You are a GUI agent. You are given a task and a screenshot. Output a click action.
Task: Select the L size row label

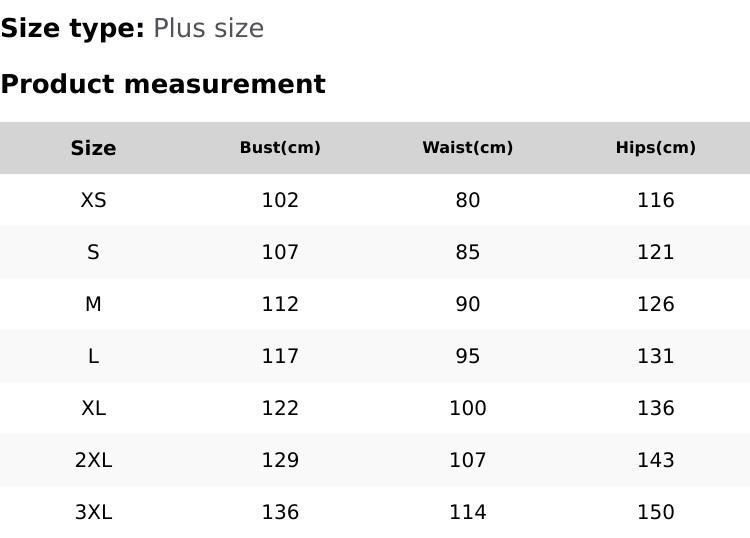tap(93, 356)
